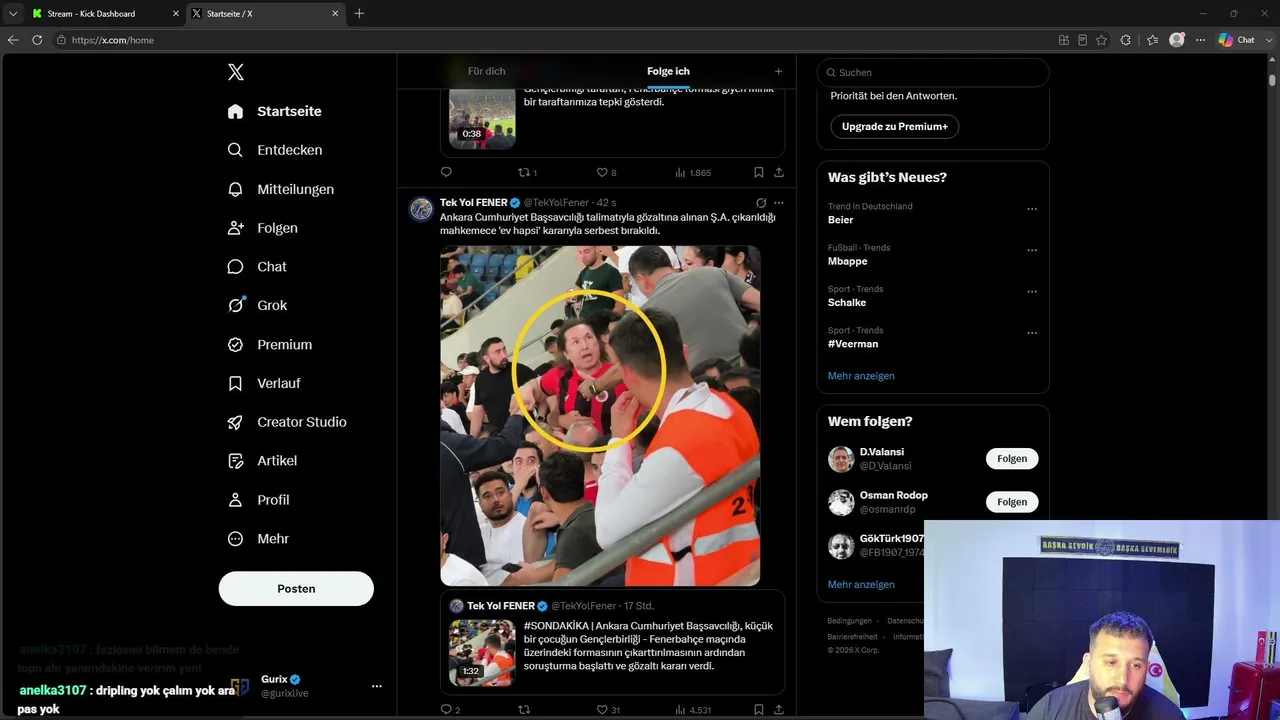The height and width of the screenshot is (720, 1280).
Task: Open Copilot Chat in browser toolbar
Action: point(1236,40)
